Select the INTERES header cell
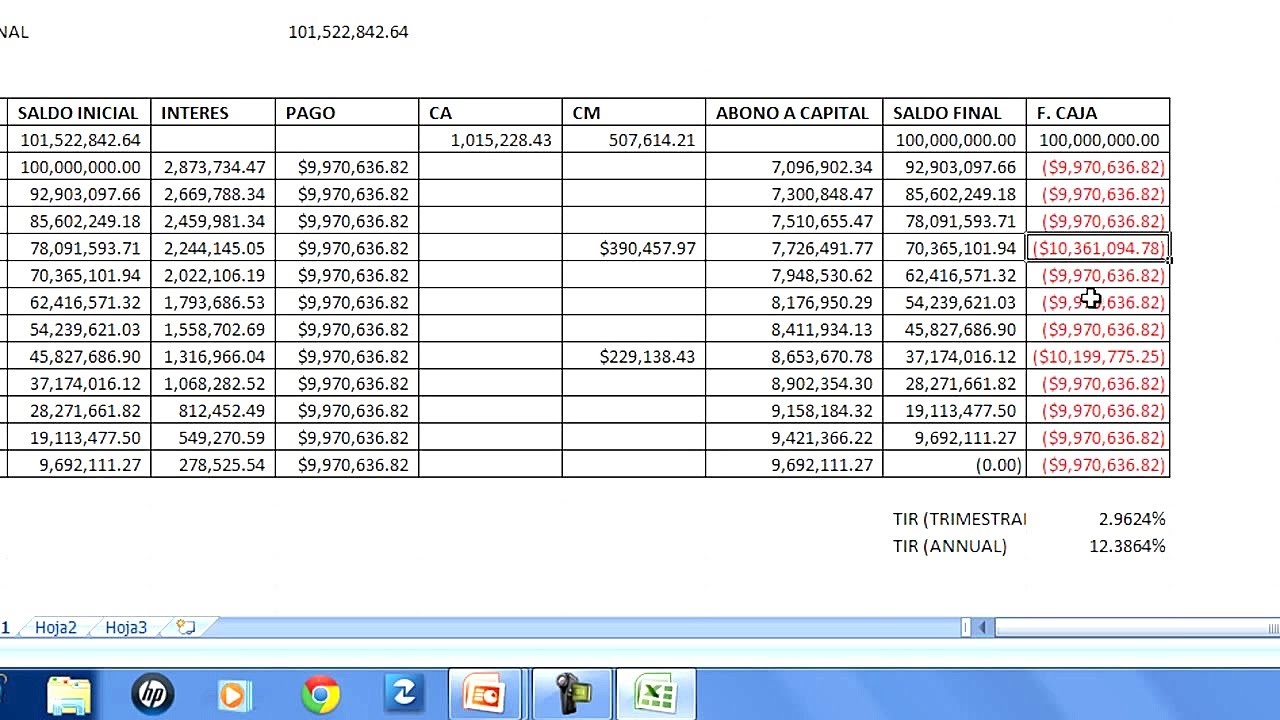1280x720 pixels. (213, 113)
